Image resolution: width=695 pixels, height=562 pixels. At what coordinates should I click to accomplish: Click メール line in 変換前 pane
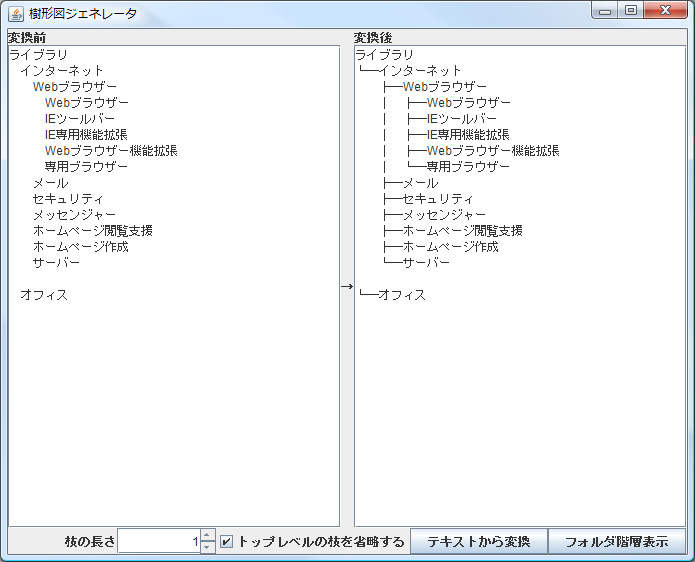(x=51, y=183)
